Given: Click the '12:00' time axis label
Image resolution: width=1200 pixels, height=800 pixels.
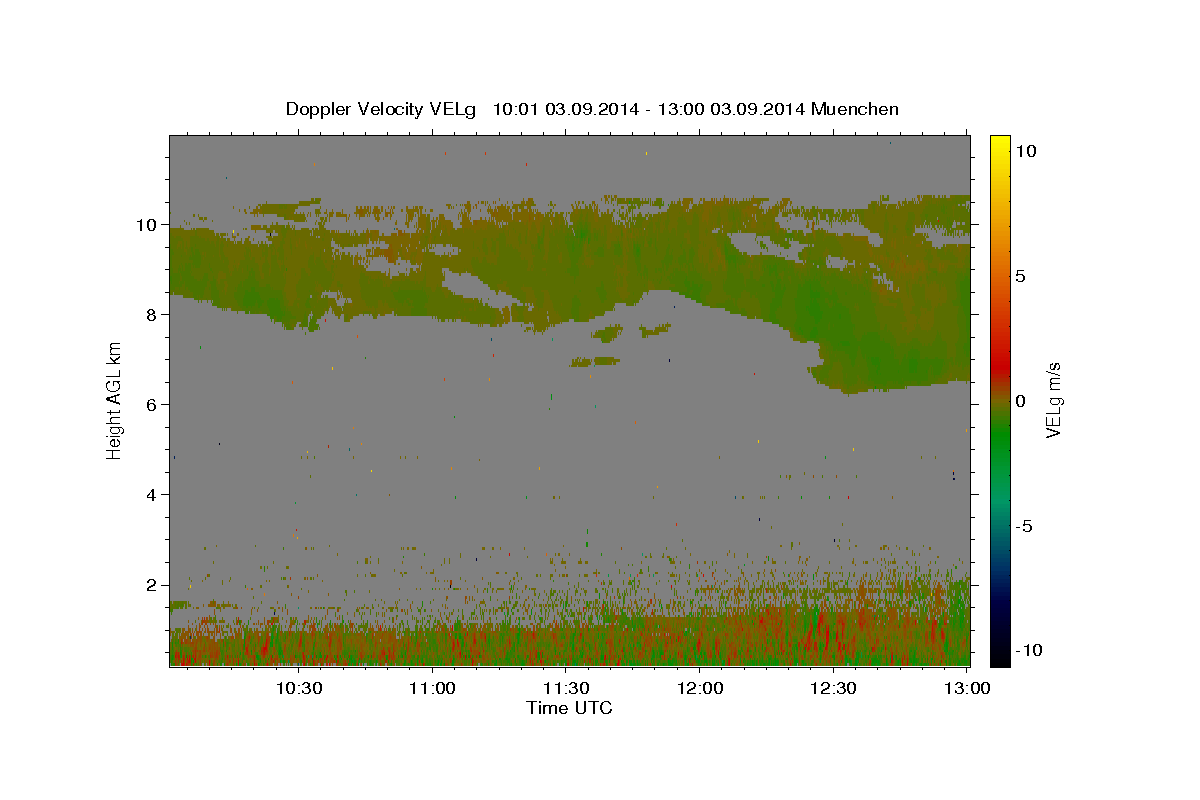Looking at the screenshot, I should (x=700, y=688).
